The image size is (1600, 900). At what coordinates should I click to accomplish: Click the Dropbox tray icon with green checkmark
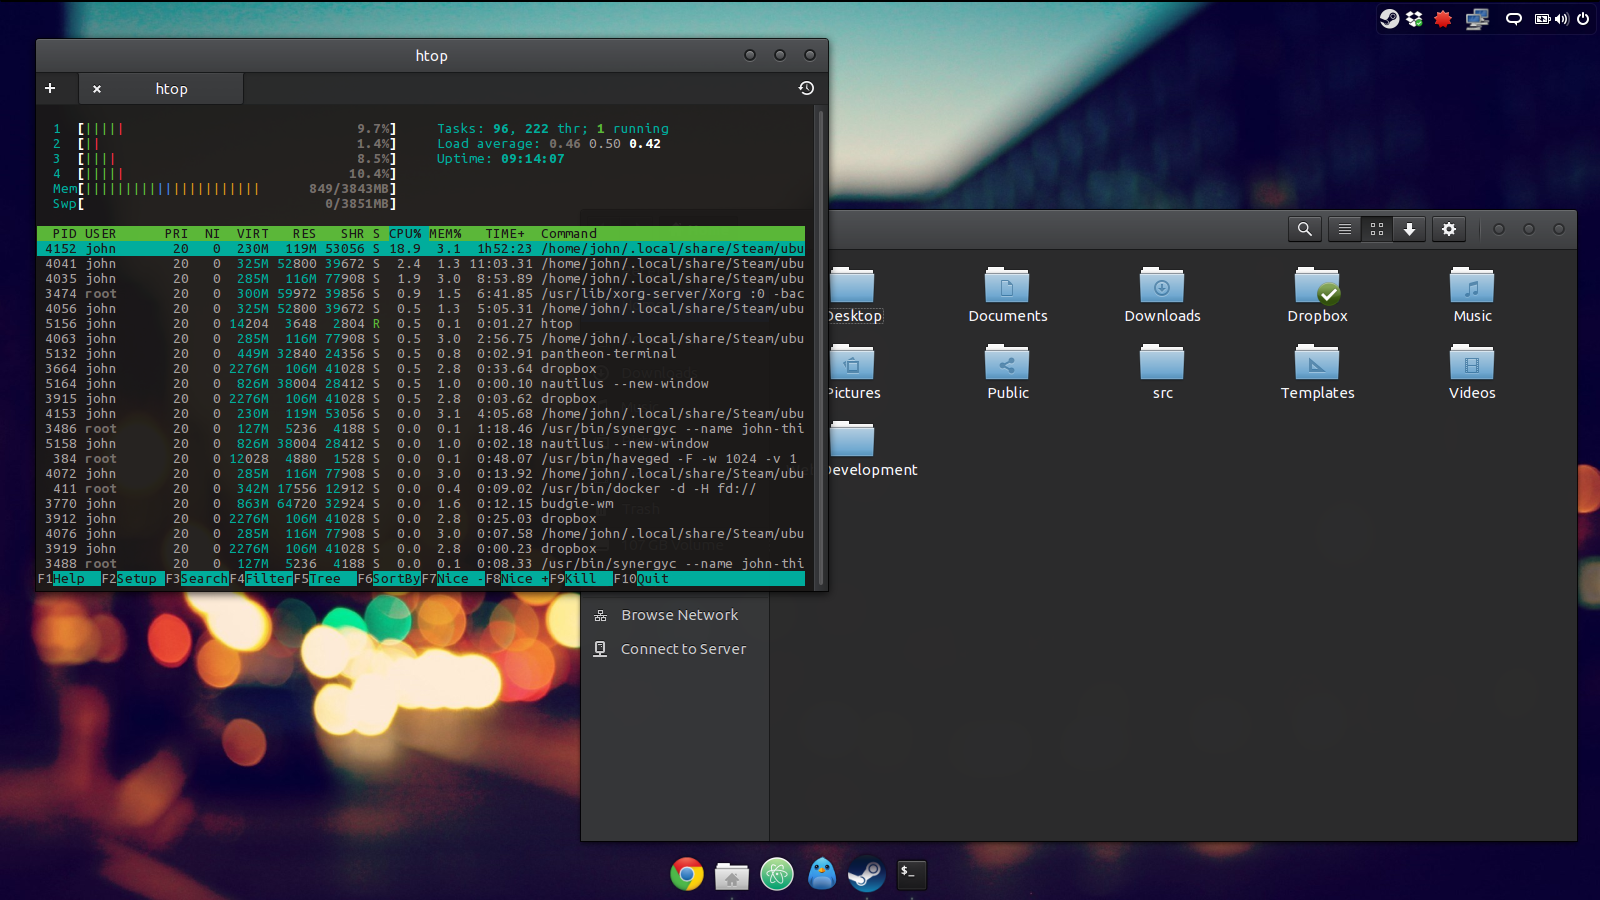click(x=1414, y=18)
